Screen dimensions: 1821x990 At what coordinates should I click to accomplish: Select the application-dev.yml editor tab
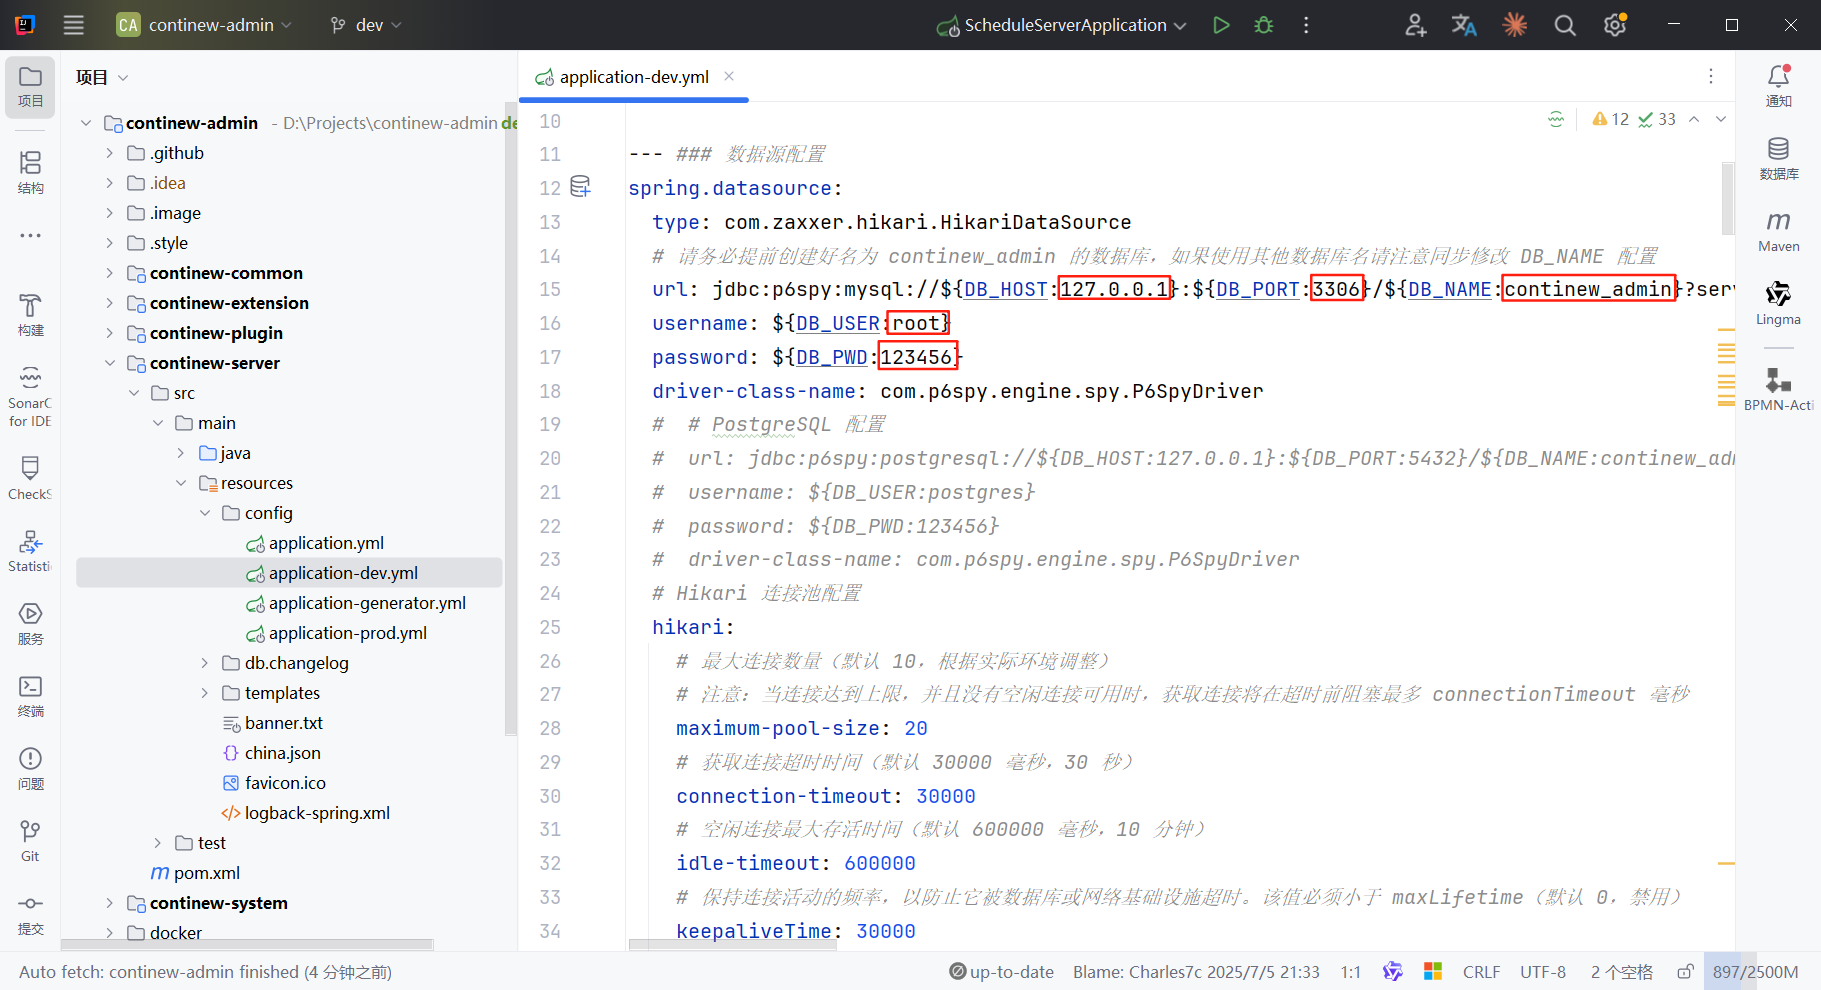[634, 77]
